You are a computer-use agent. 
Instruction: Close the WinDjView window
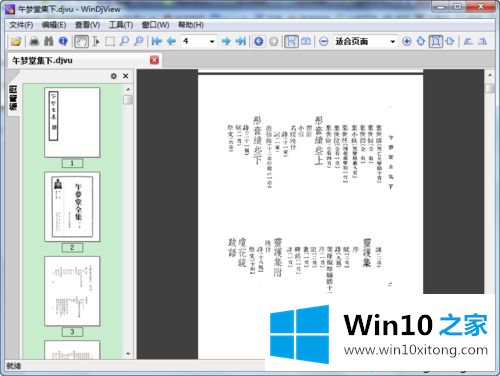click(480, 6)
